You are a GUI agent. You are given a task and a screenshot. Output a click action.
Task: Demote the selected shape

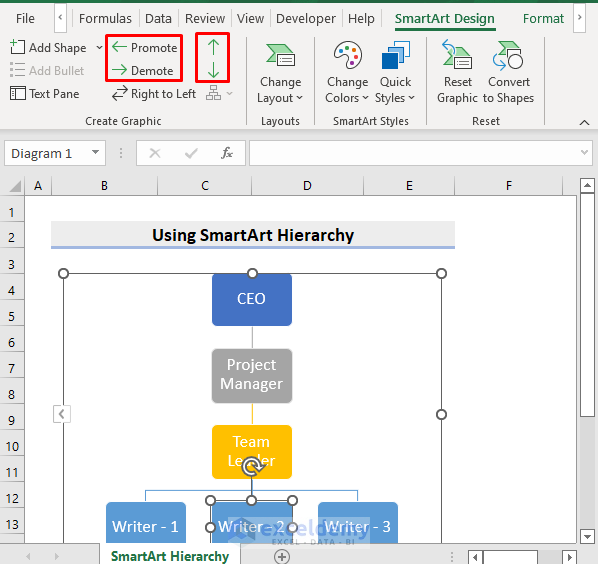(143, 71)
